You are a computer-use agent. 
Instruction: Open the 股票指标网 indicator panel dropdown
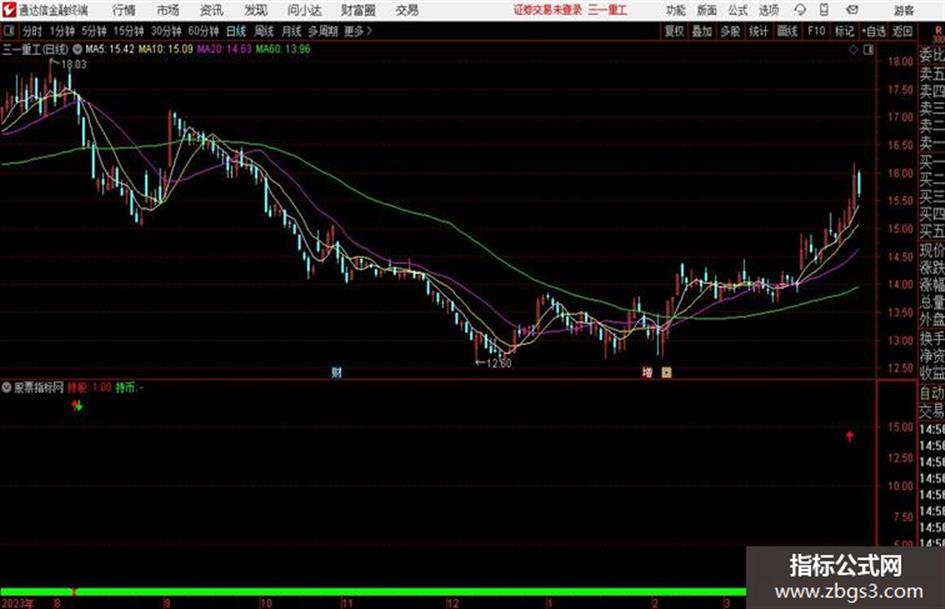point(7,387)
